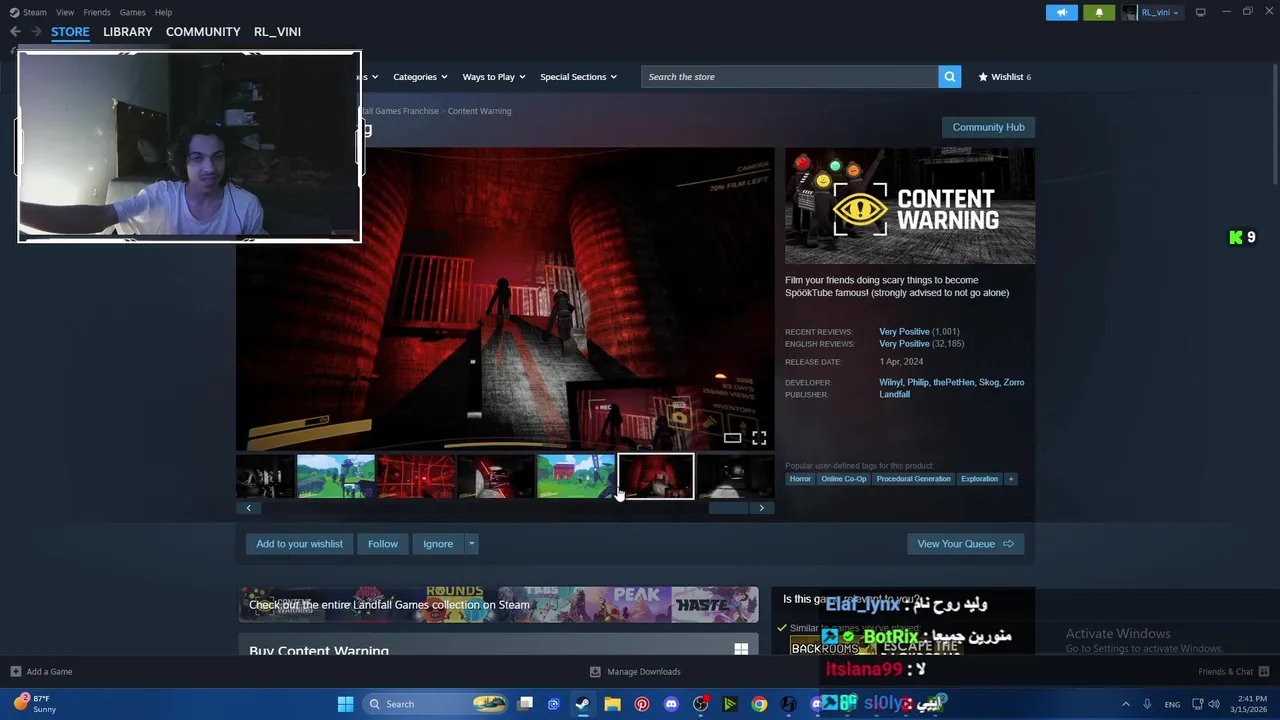Open Task View on the taskbar
This screenshot has width=1280, height=720.
[x=525, y=704]
